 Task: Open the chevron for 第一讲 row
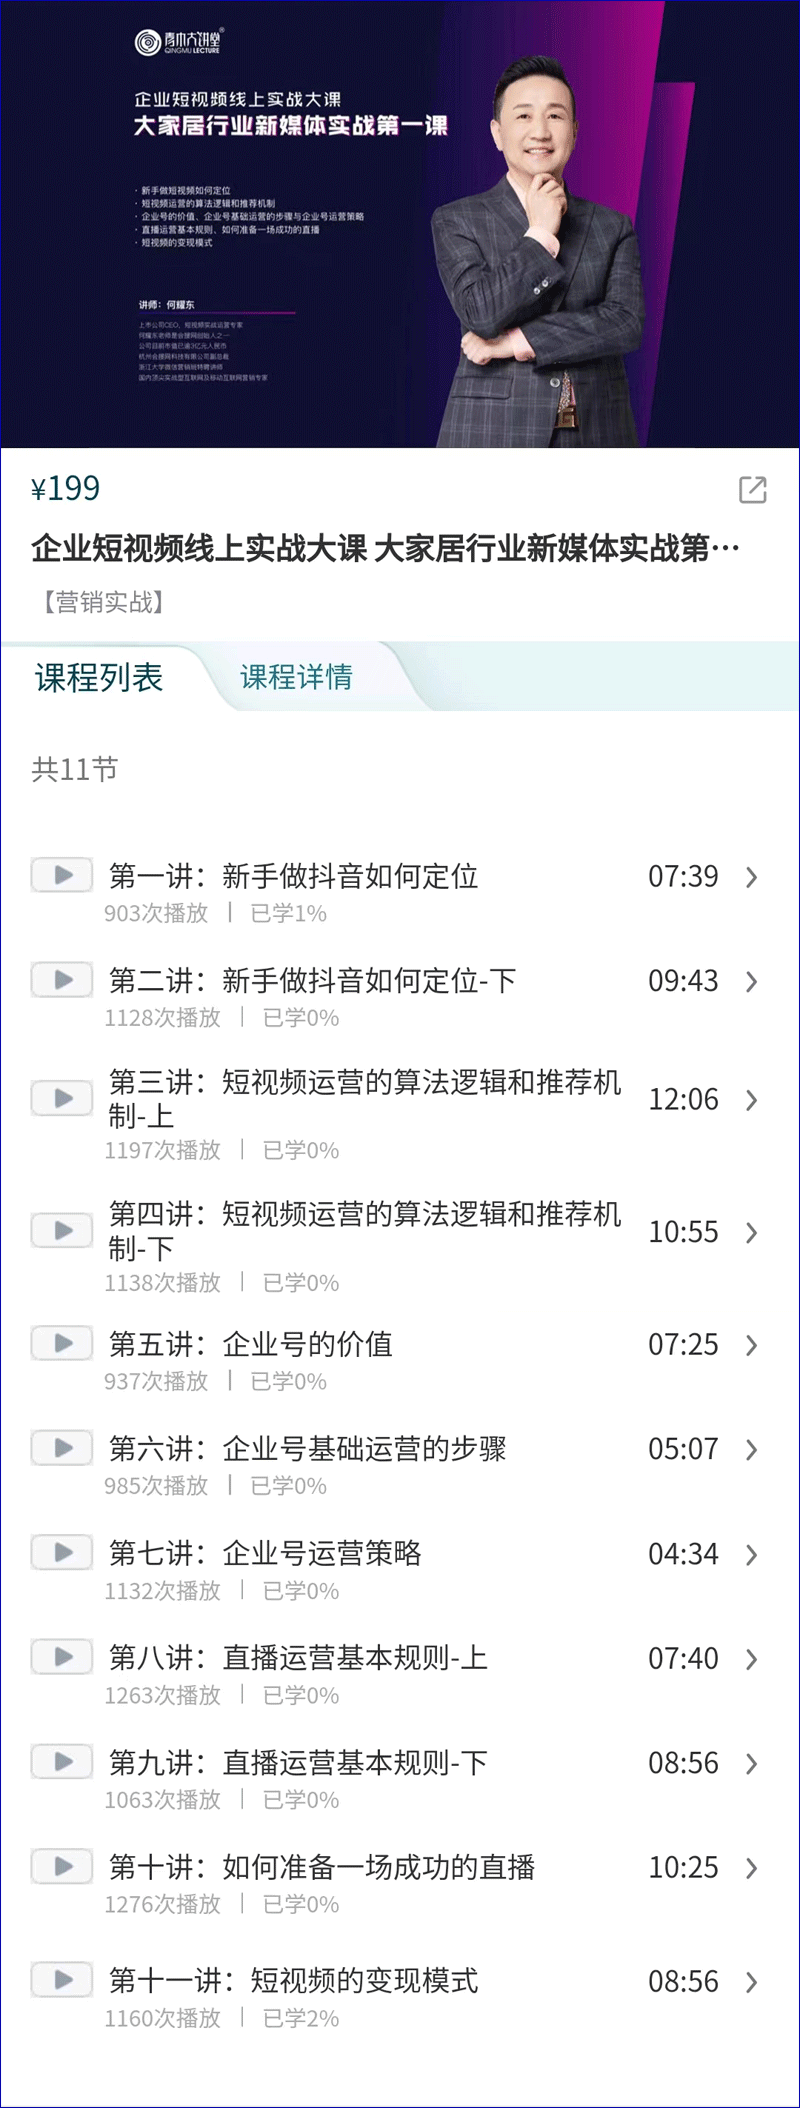click(x=752, y=877)
